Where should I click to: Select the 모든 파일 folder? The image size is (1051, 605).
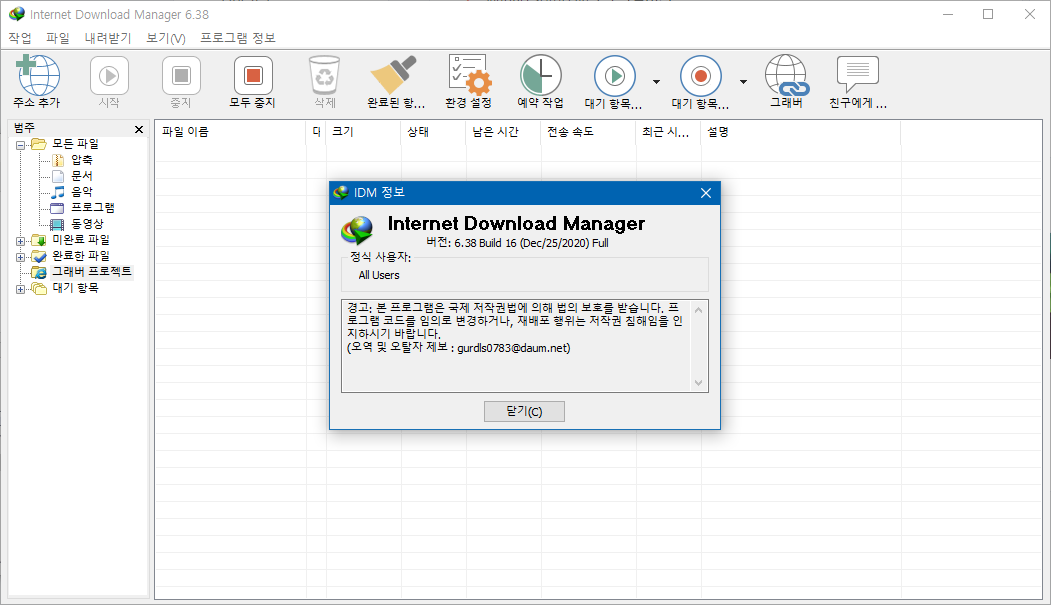[75, 143]
